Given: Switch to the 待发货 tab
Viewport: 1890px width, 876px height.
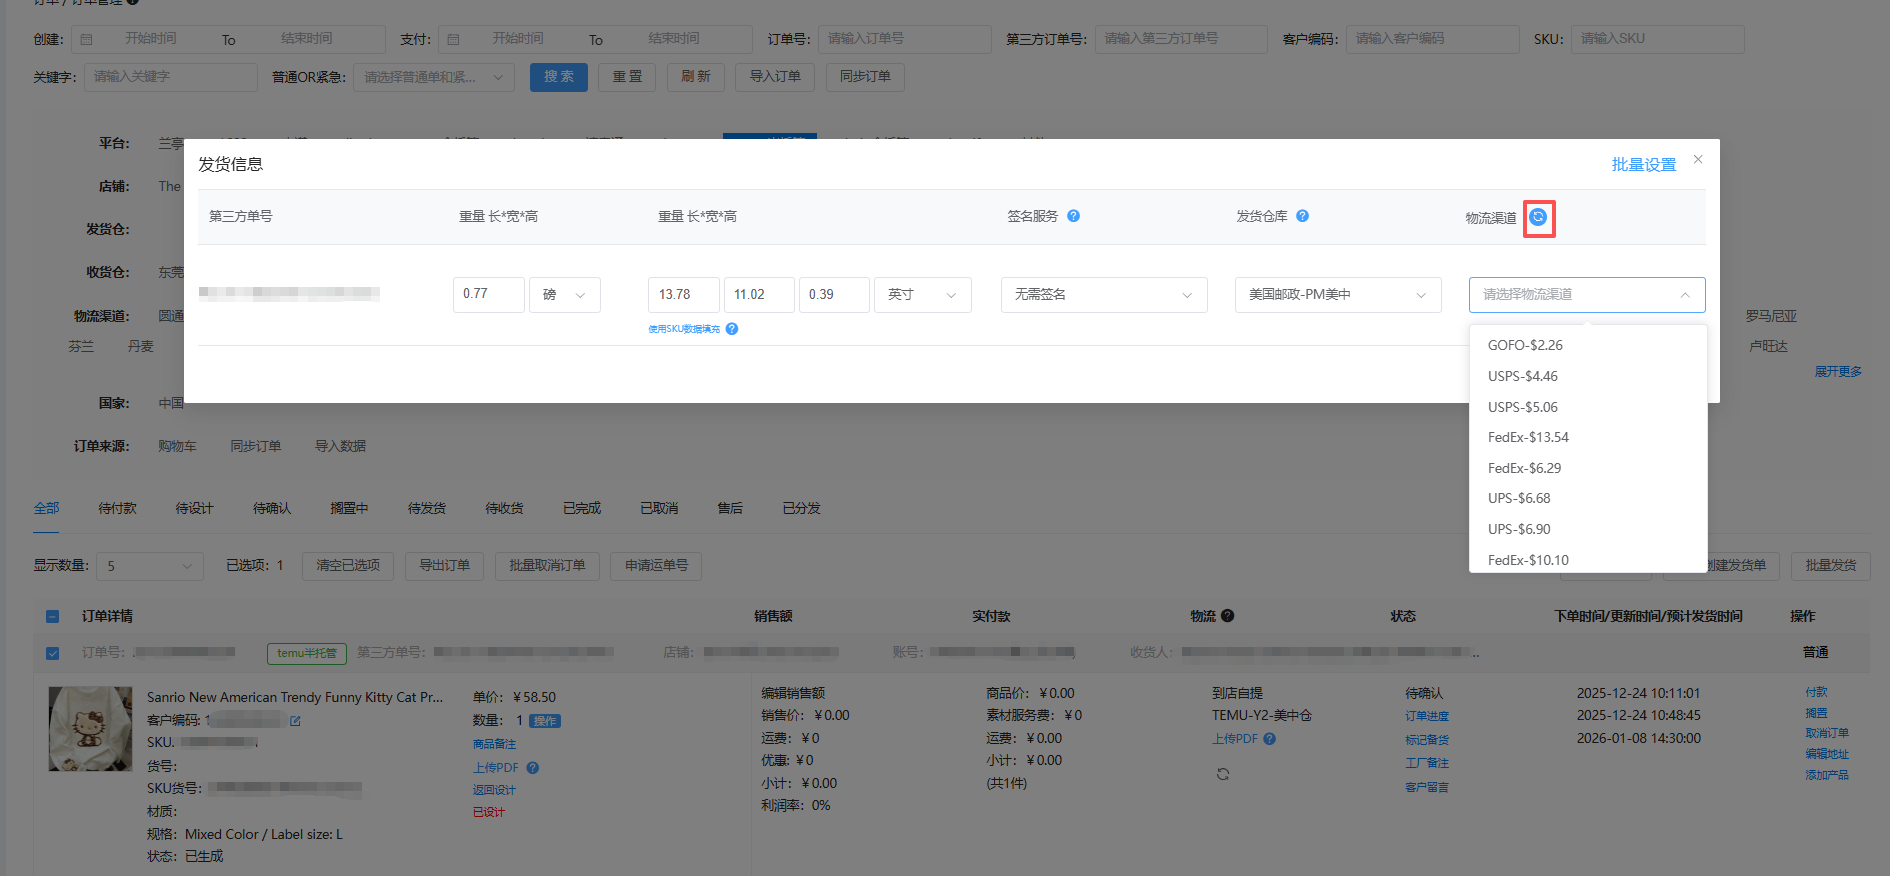Looking at the screenshot, I should click(x=426, y=508).
